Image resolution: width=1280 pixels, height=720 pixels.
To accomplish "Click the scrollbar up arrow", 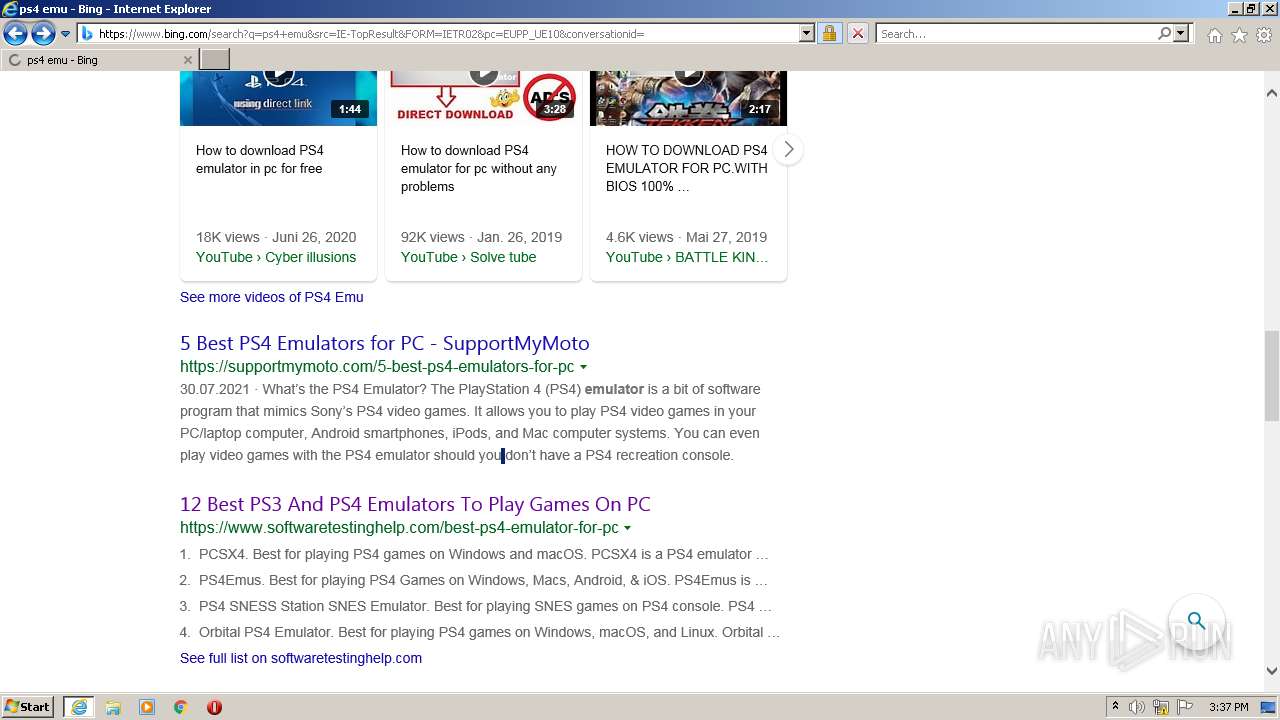I will (x=1271, y=93).
